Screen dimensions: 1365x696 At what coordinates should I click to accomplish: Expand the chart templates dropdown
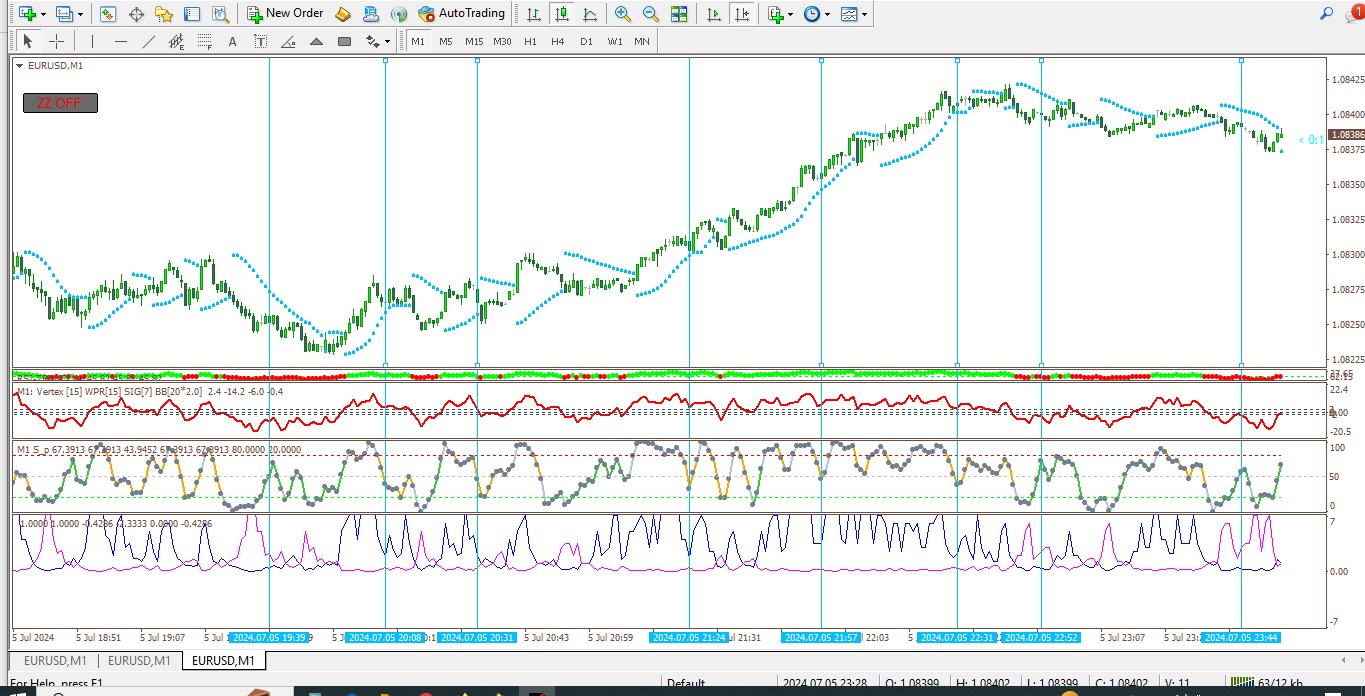click(864, 14)
